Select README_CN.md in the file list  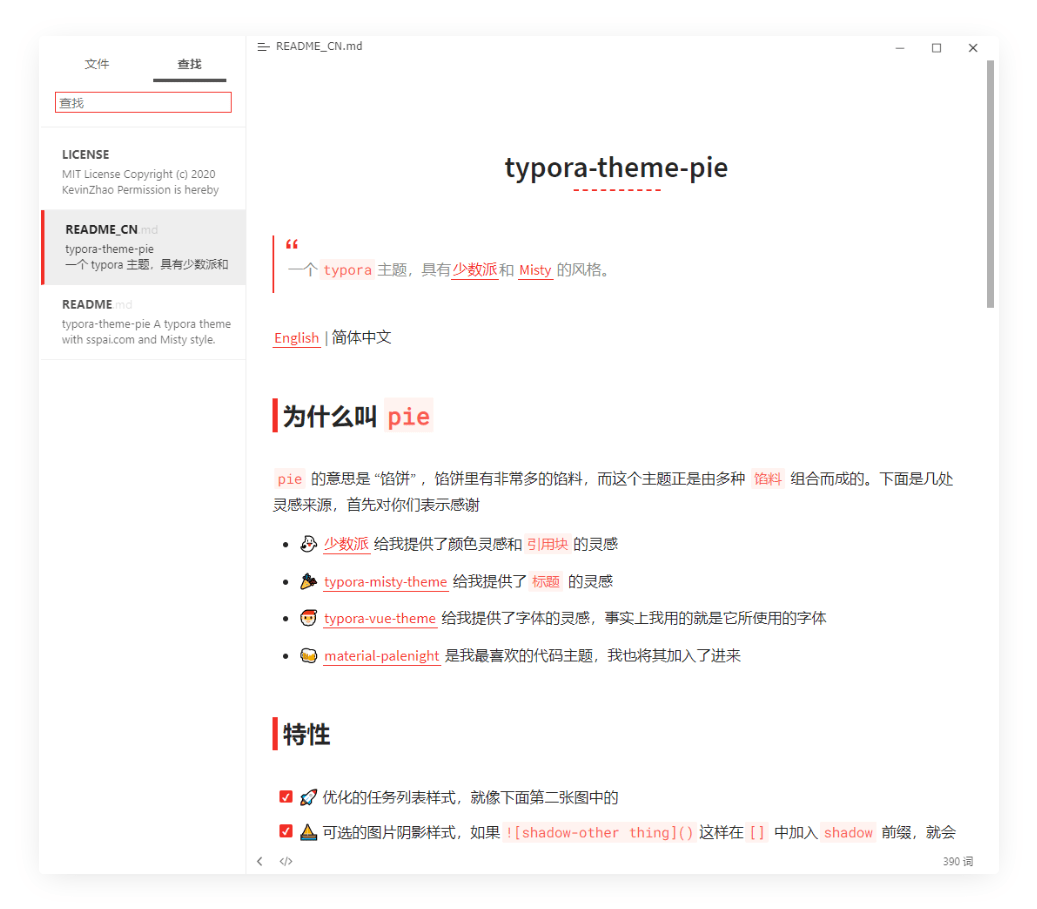pos(143,247)
